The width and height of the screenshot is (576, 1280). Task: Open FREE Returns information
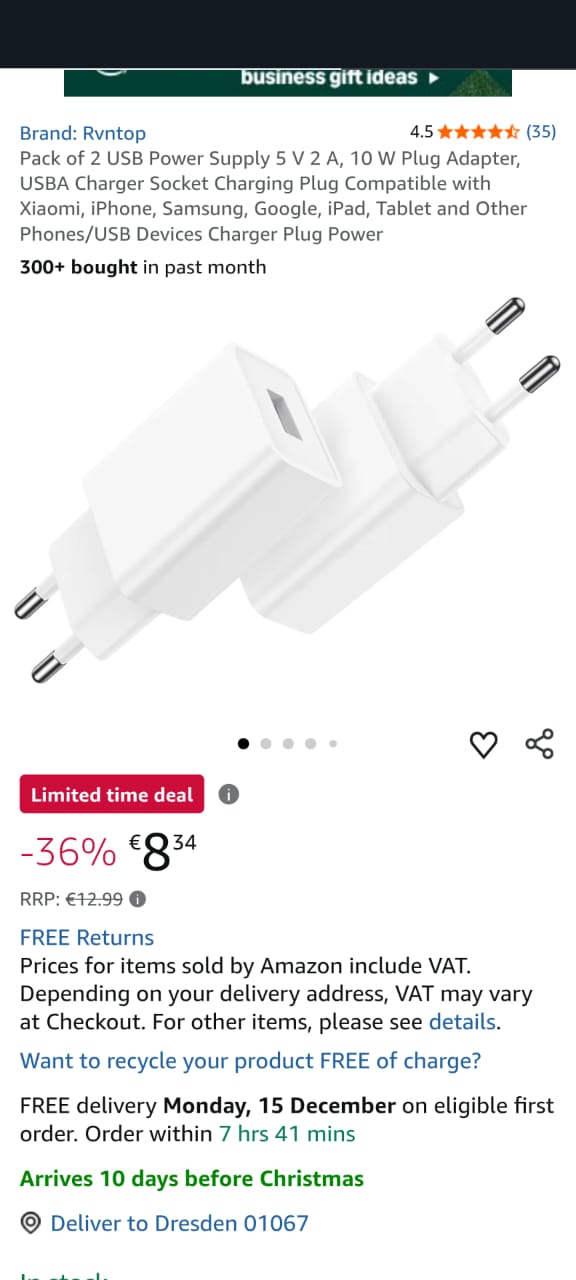(87, 937)
